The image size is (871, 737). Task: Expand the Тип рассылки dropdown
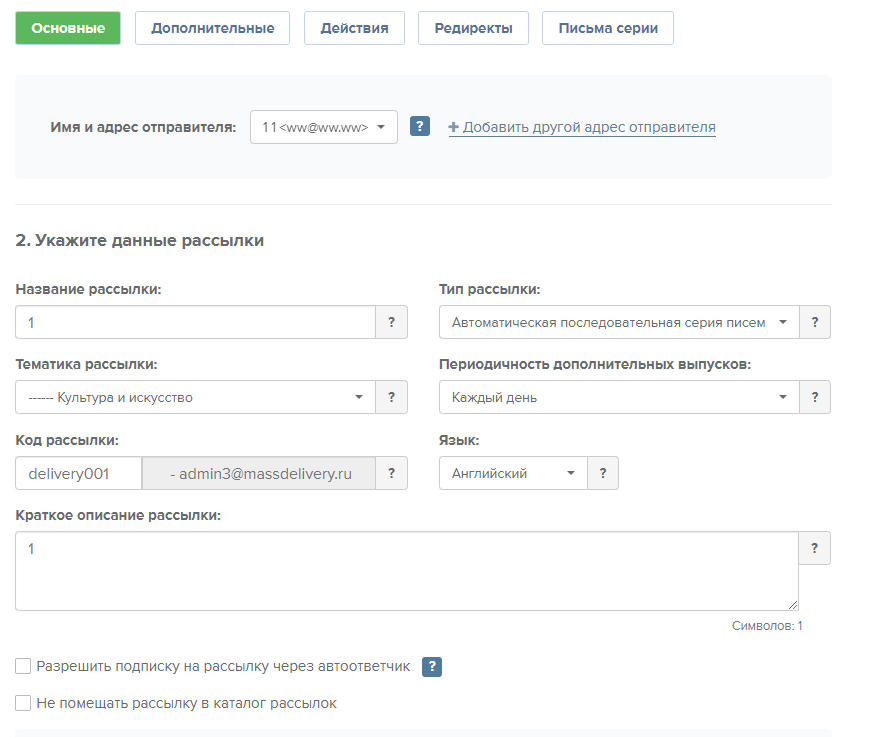point(618,322)
